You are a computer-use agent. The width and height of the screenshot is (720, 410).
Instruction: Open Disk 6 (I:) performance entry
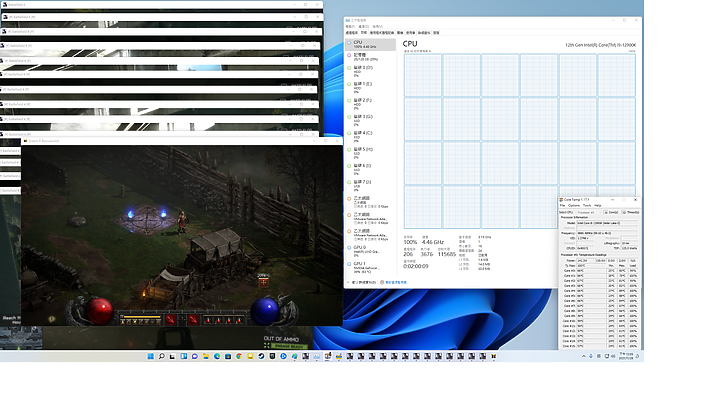[370, 169]
